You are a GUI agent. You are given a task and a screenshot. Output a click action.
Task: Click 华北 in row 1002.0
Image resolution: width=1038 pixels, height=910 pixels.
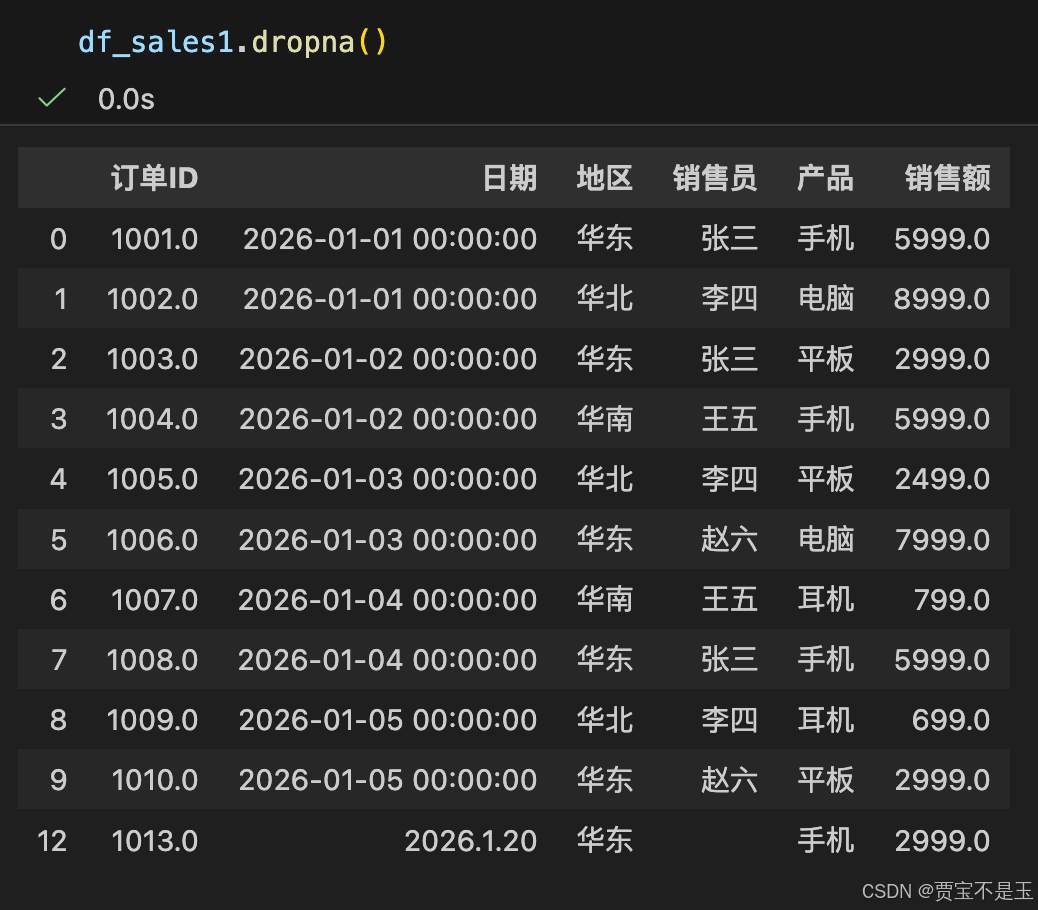(604, 299)
